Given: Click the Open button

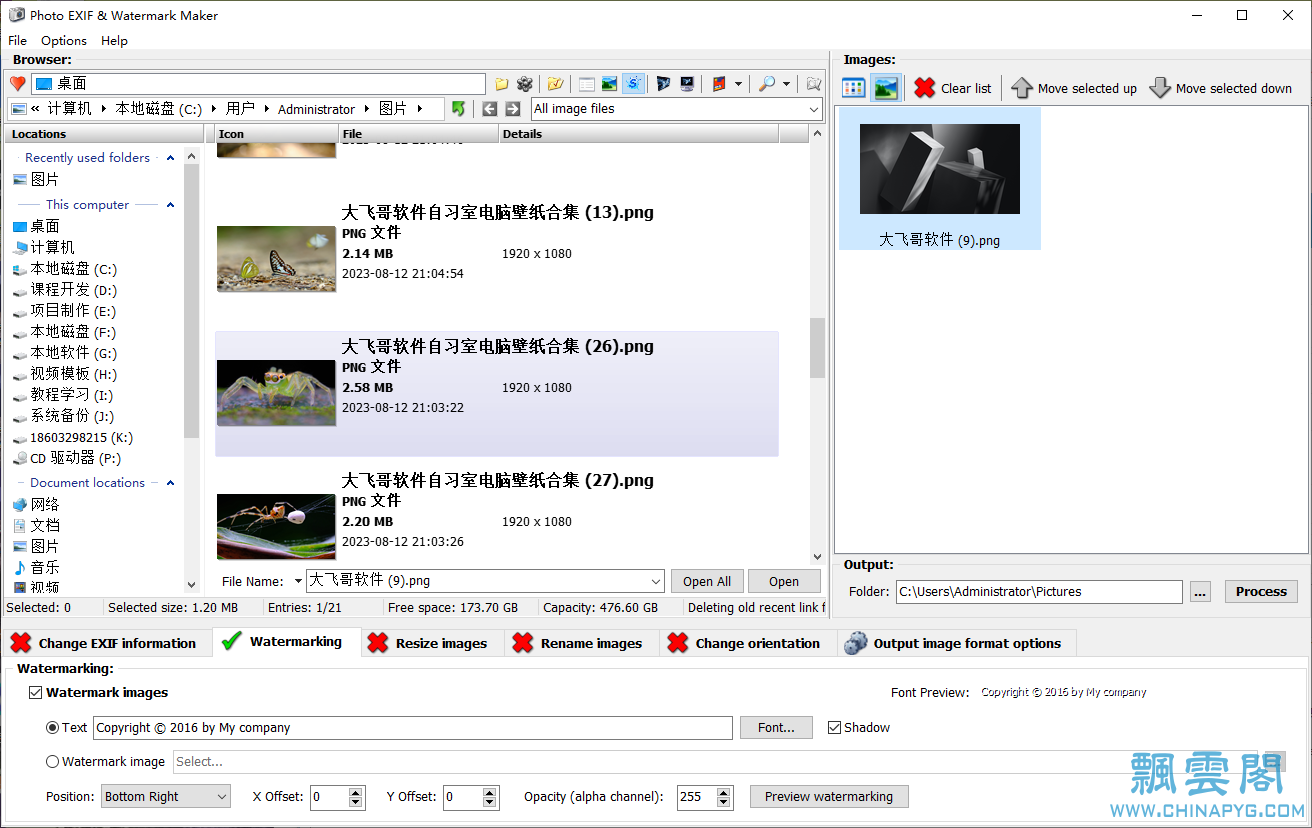Looking at the screenshot, I should (784, 581).
